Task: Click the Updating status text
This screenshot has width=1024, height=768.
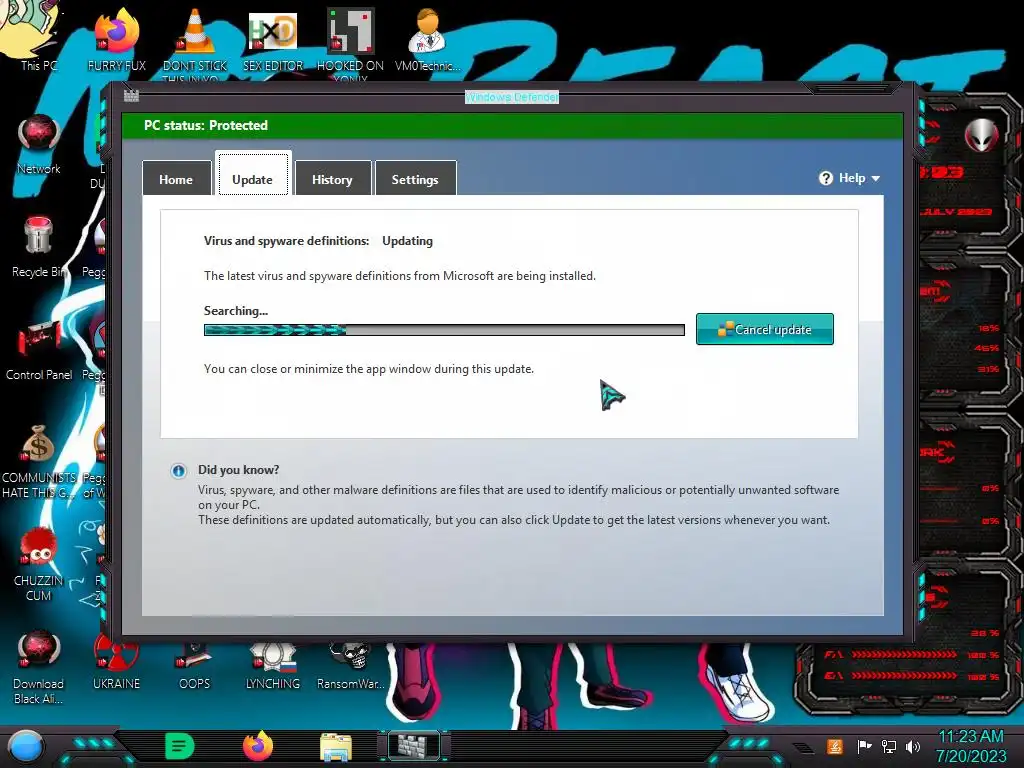Action: [408, 241]
